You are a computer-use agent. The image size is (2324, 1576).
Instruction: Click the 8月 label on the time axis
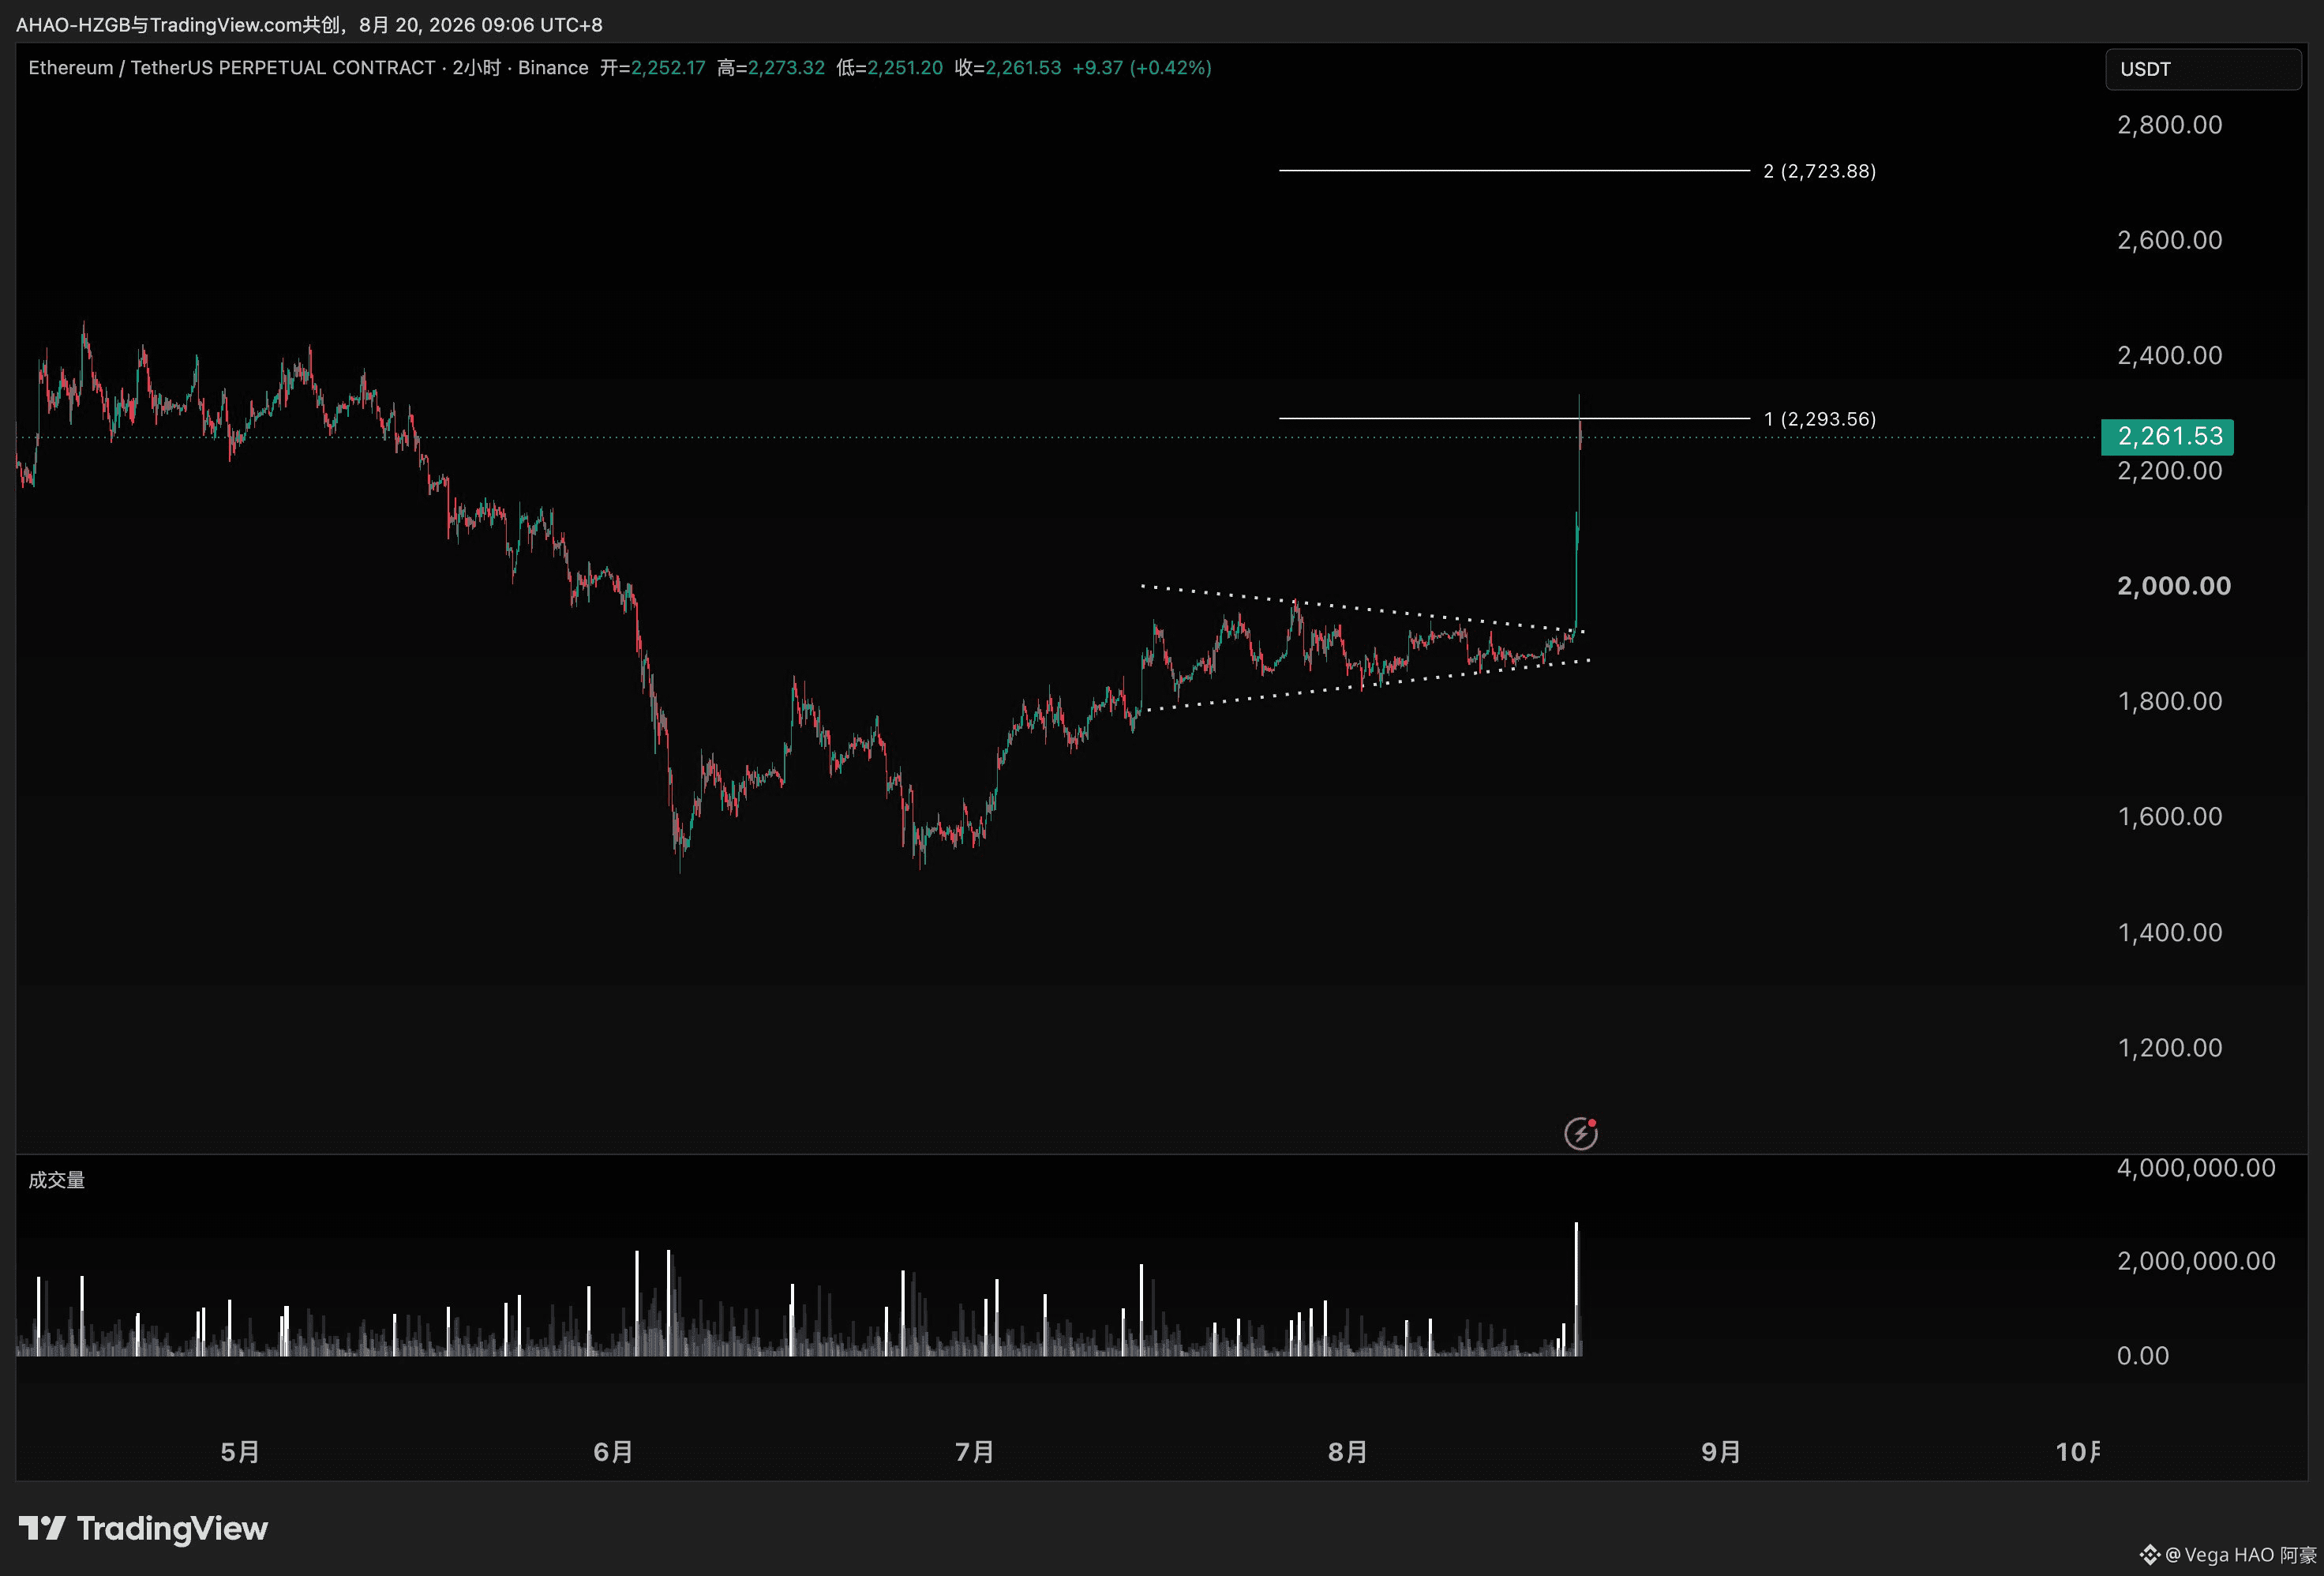point(1347,1452)
